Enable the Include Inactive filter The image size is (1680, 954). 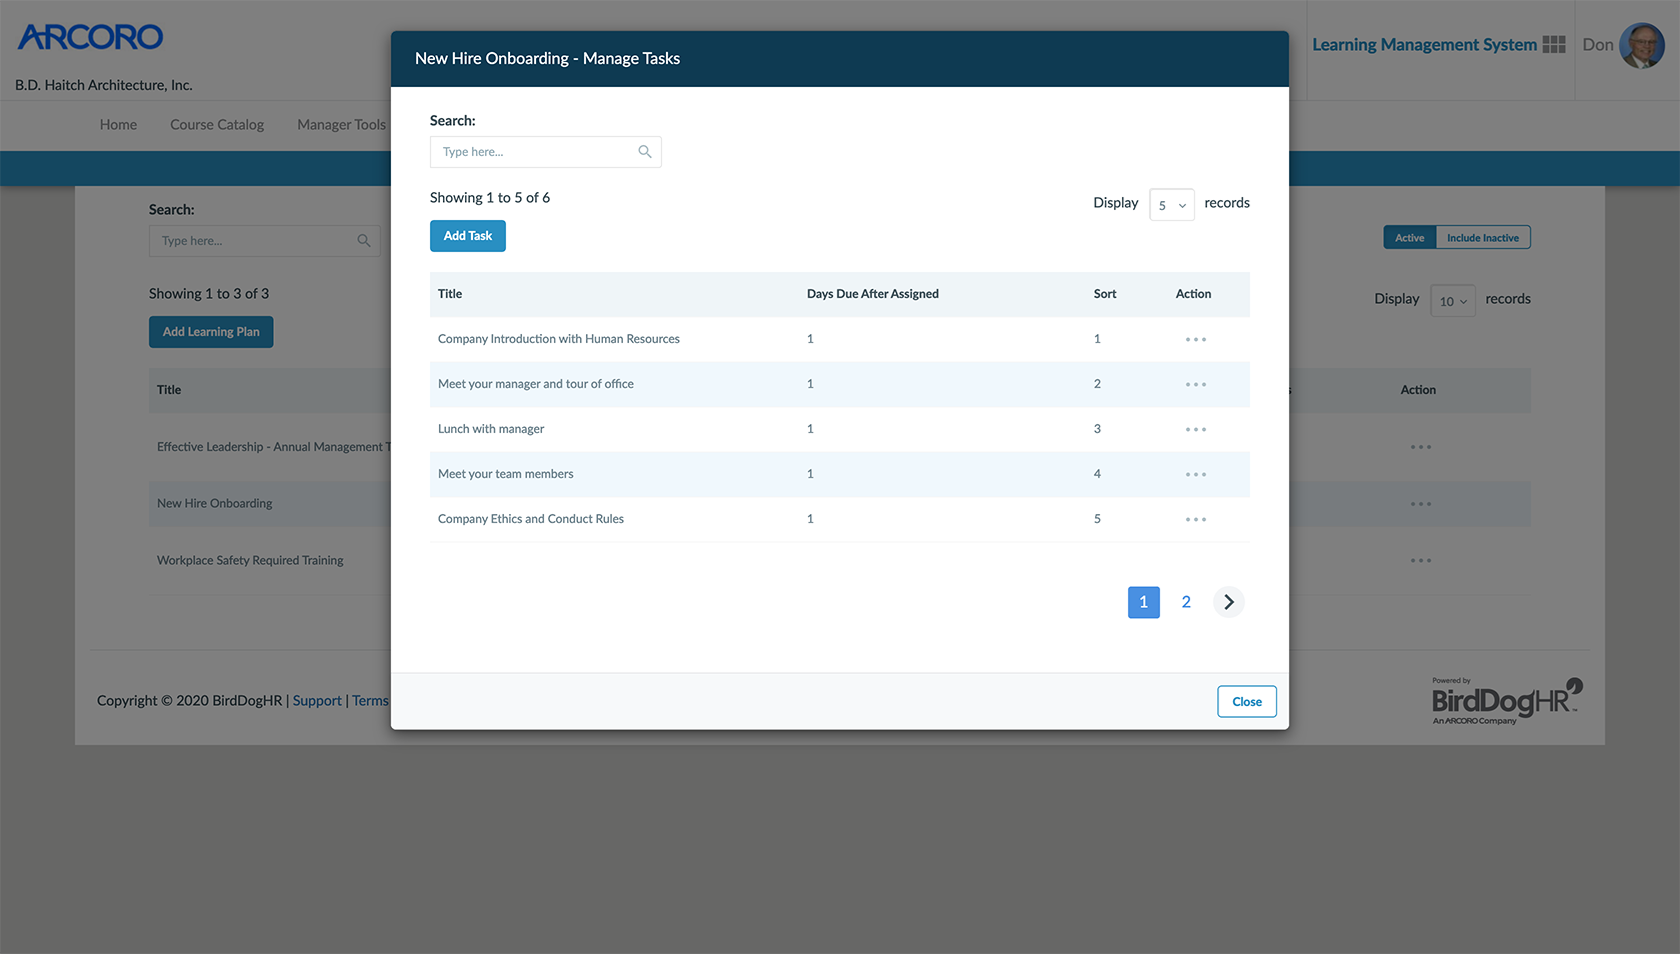[x=1483, y=237]
